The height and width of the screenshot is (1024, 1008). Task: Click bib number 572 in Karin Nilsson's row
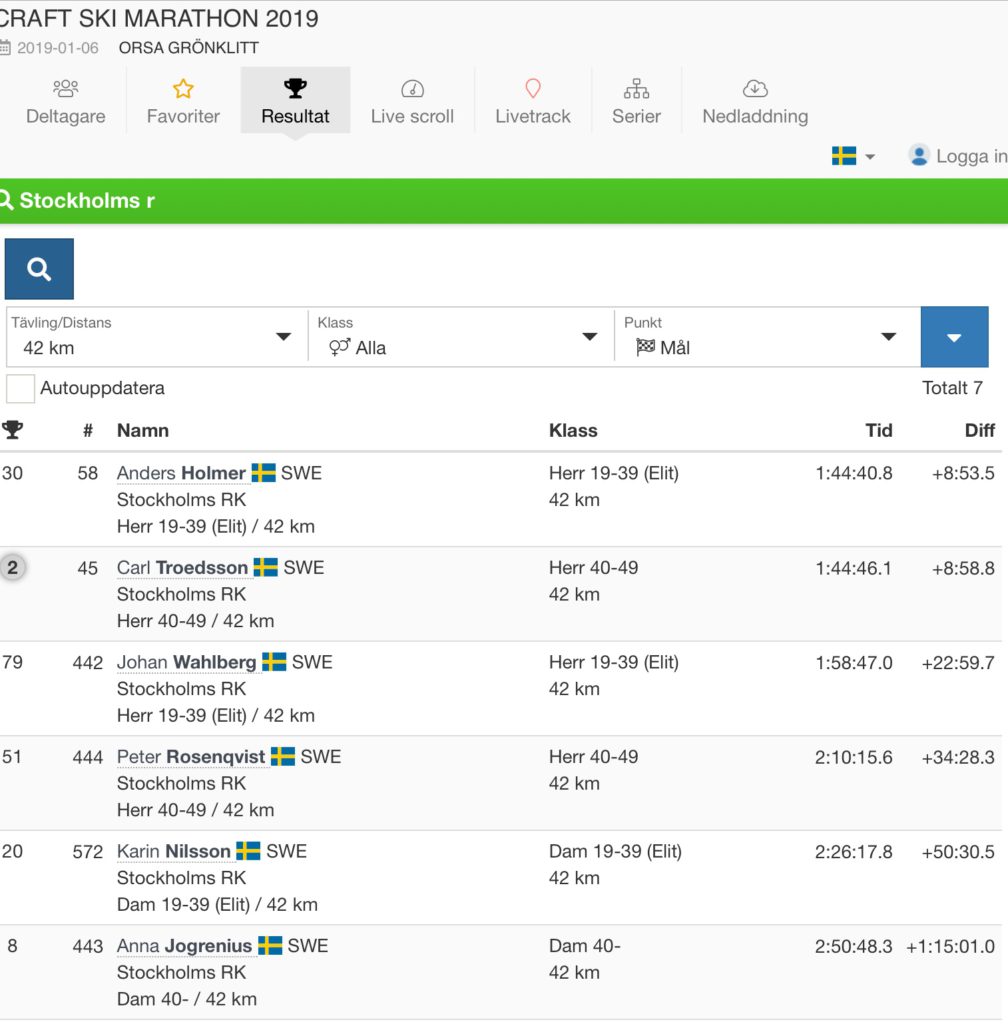pyautogui.click(x=87, y=852)
